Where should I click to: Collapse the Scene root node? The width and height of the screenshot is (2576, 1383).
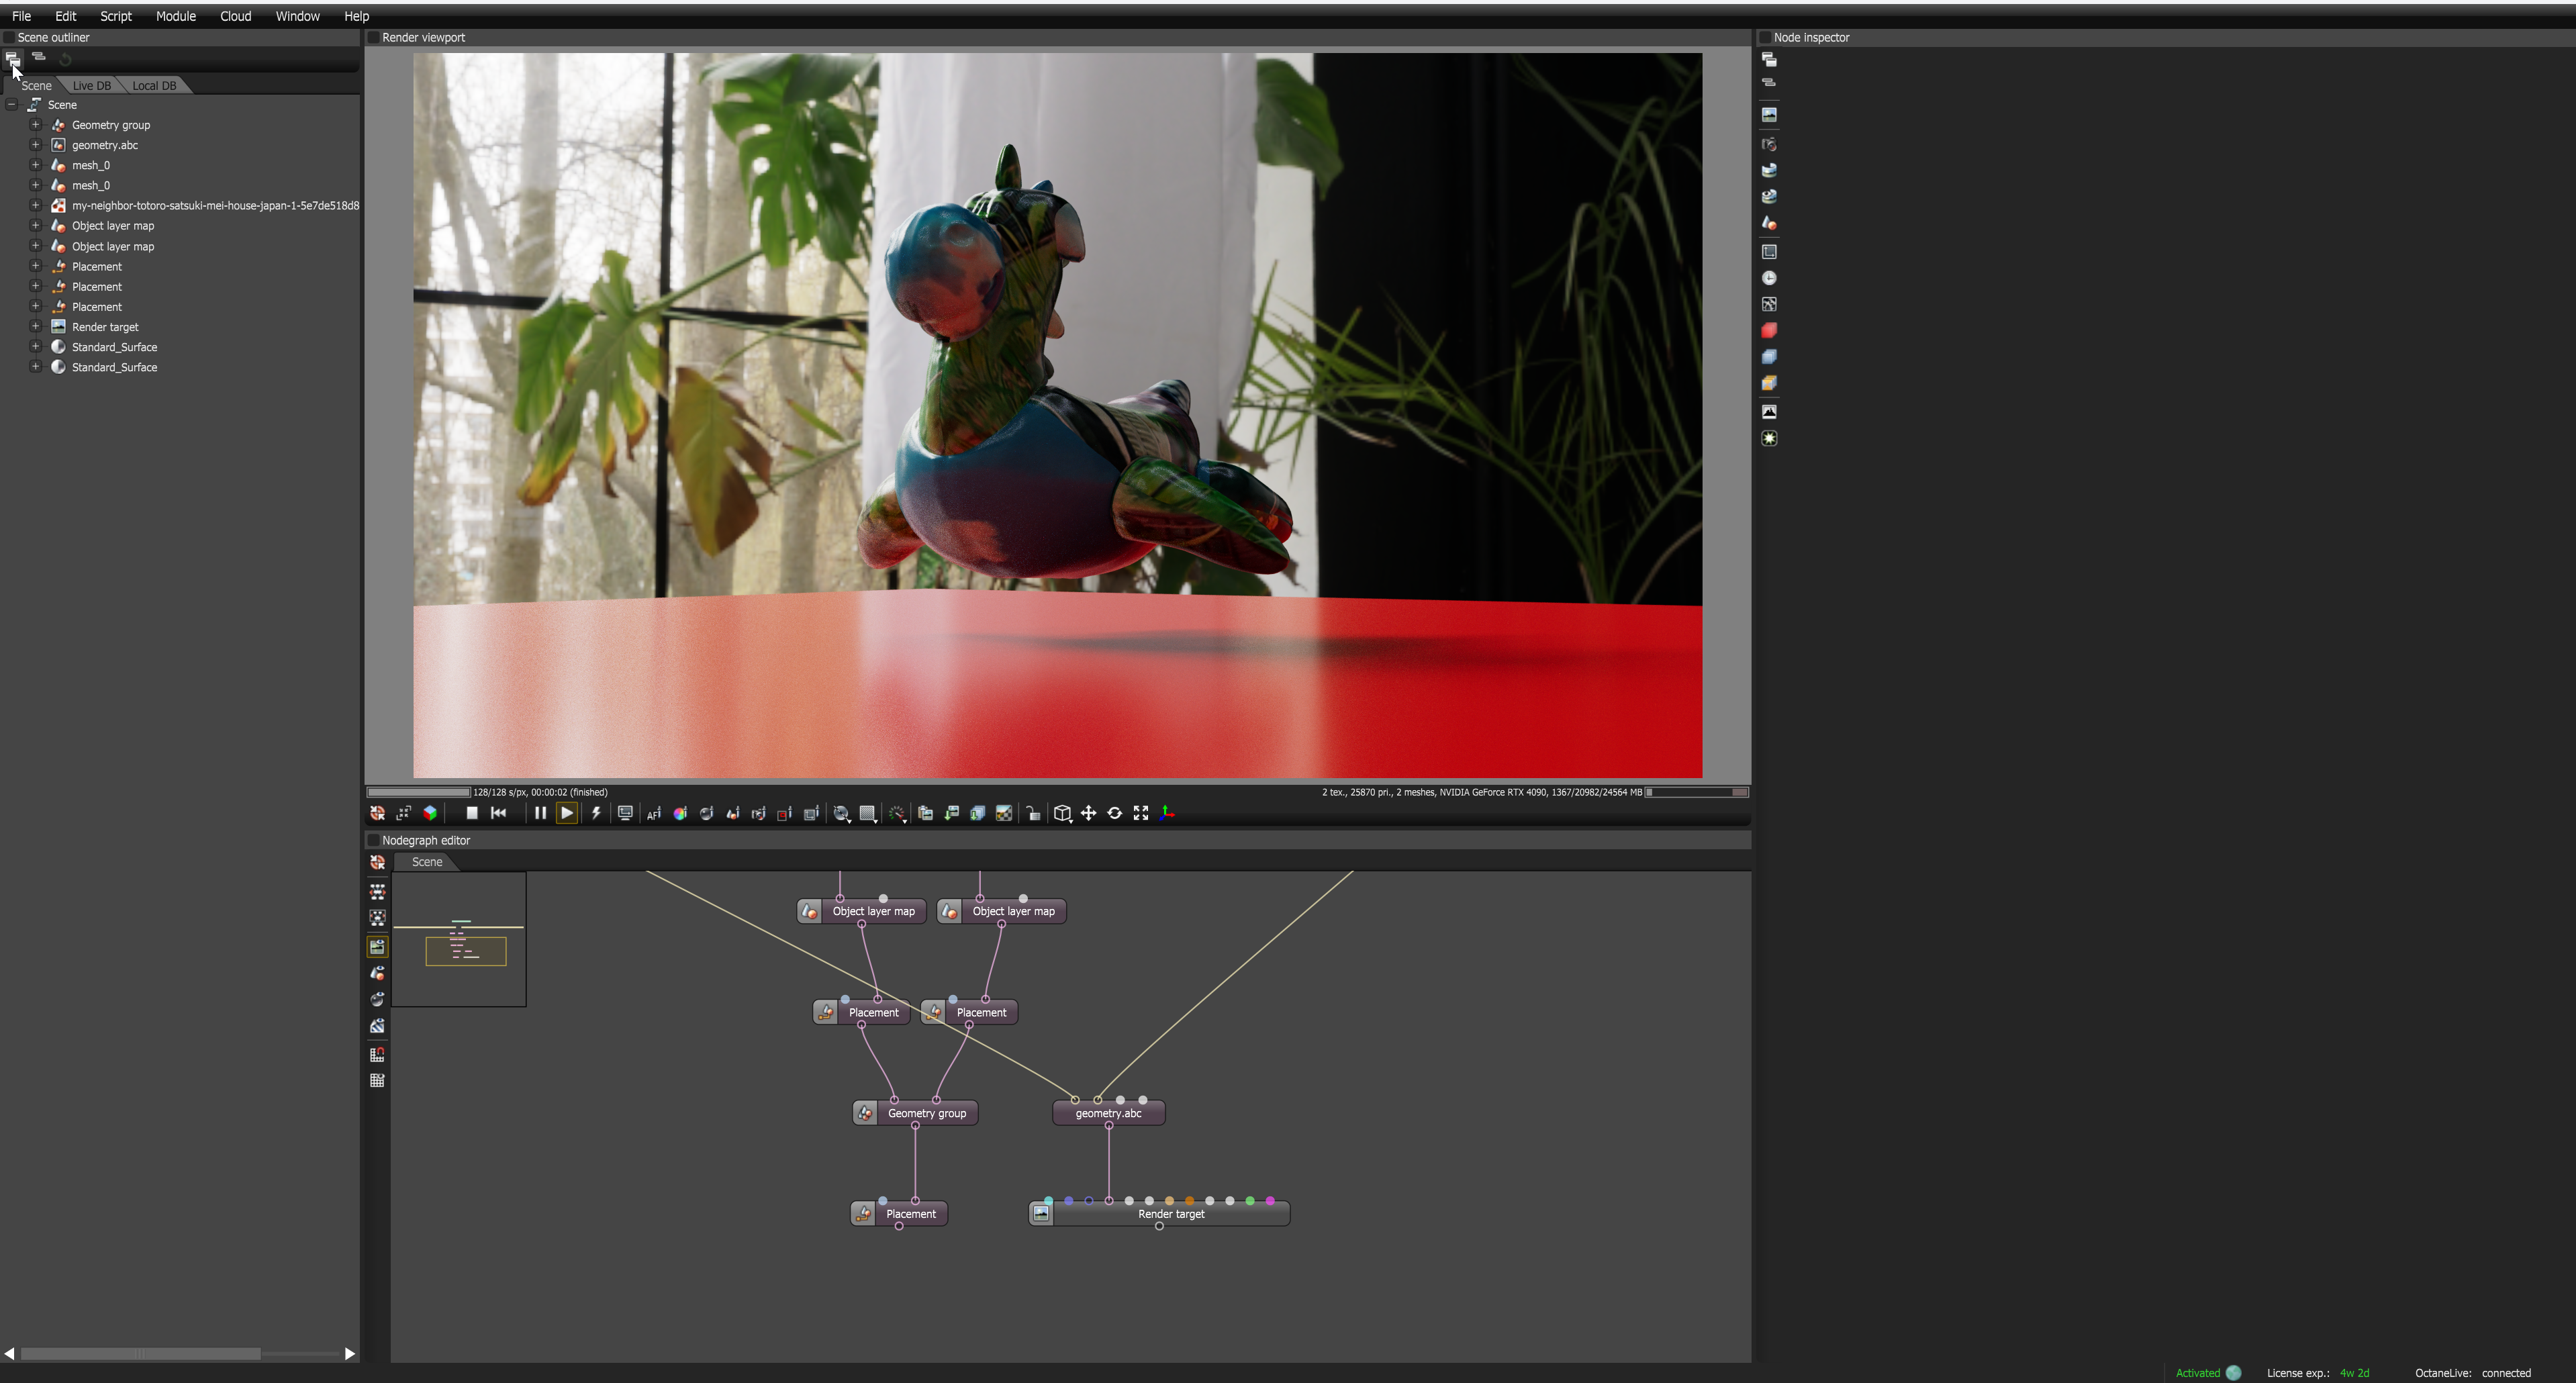click(11, 105)
